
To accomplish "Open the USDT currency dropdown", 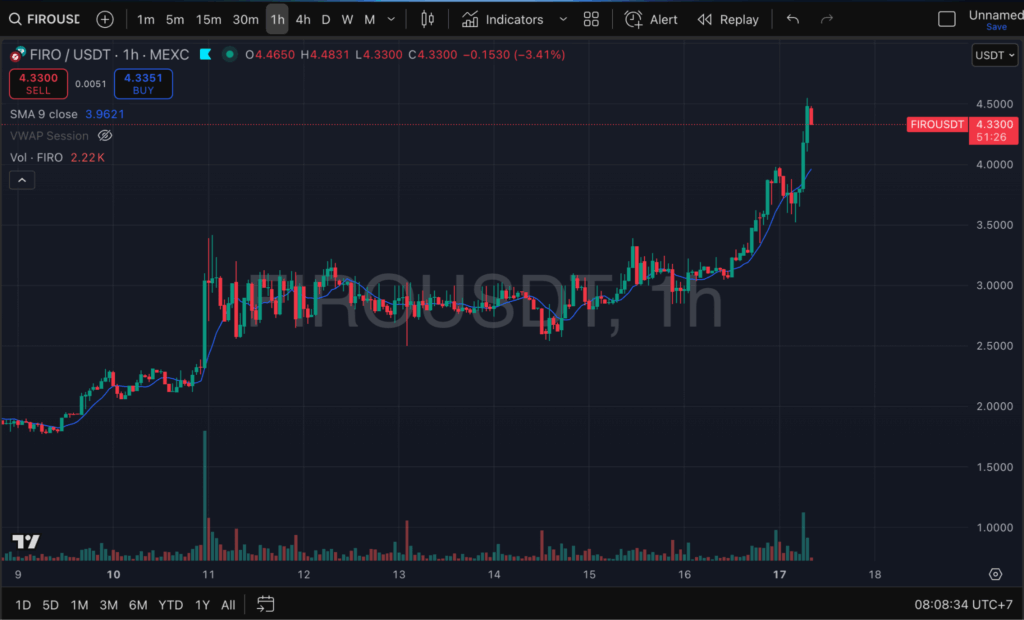I will pyautogui.click(x=995, y=55).
